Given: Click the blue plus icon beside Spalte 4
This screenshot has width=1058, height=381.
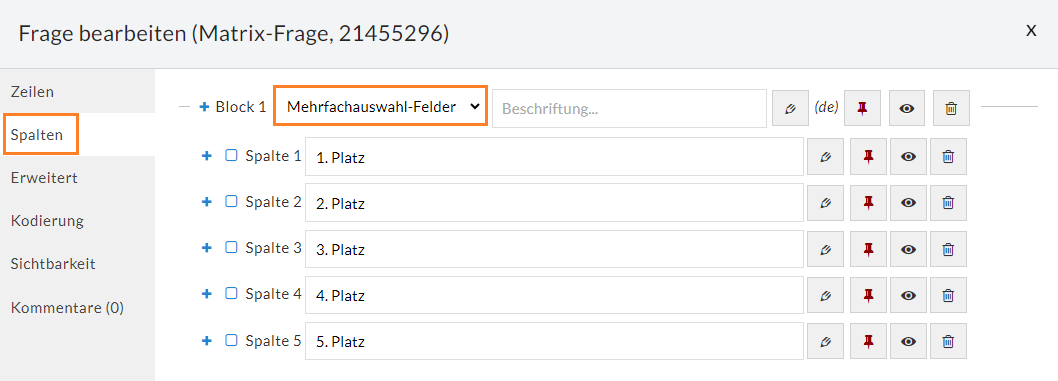Looking at the screenshot, I should coord(207,294).
